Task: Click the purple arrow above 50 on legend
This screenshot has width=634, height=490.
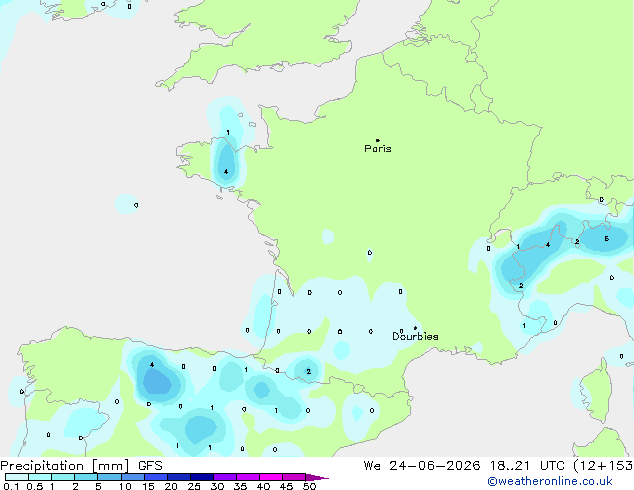Action: tap(317, 477)
